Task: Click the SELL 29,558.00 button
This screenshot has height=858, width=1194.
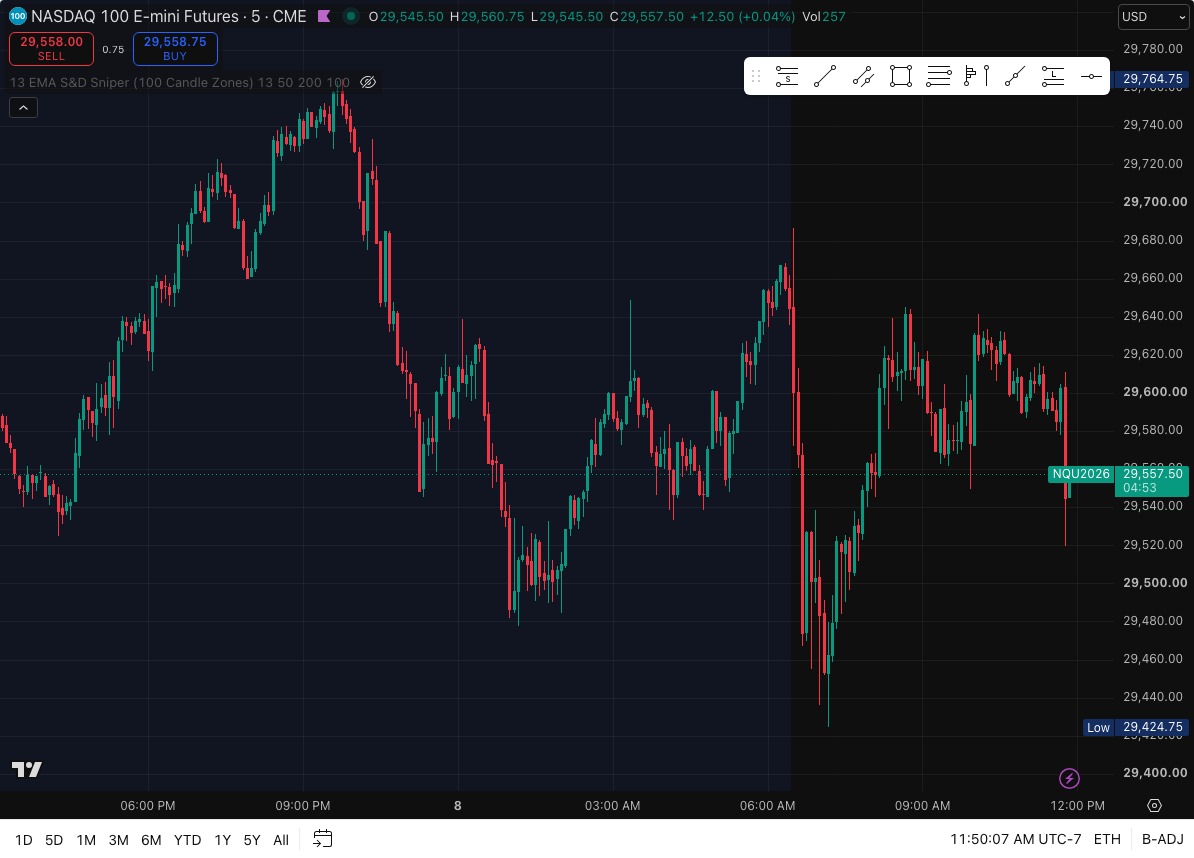Action: (x=52, y=49)
